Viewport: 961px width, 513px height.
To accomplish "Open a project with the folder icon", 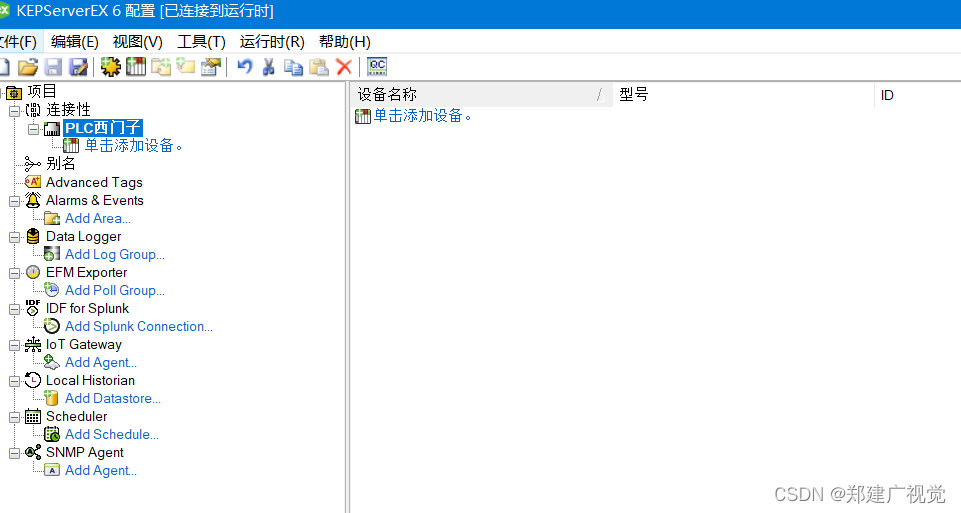I will click(x=28, y=67).
